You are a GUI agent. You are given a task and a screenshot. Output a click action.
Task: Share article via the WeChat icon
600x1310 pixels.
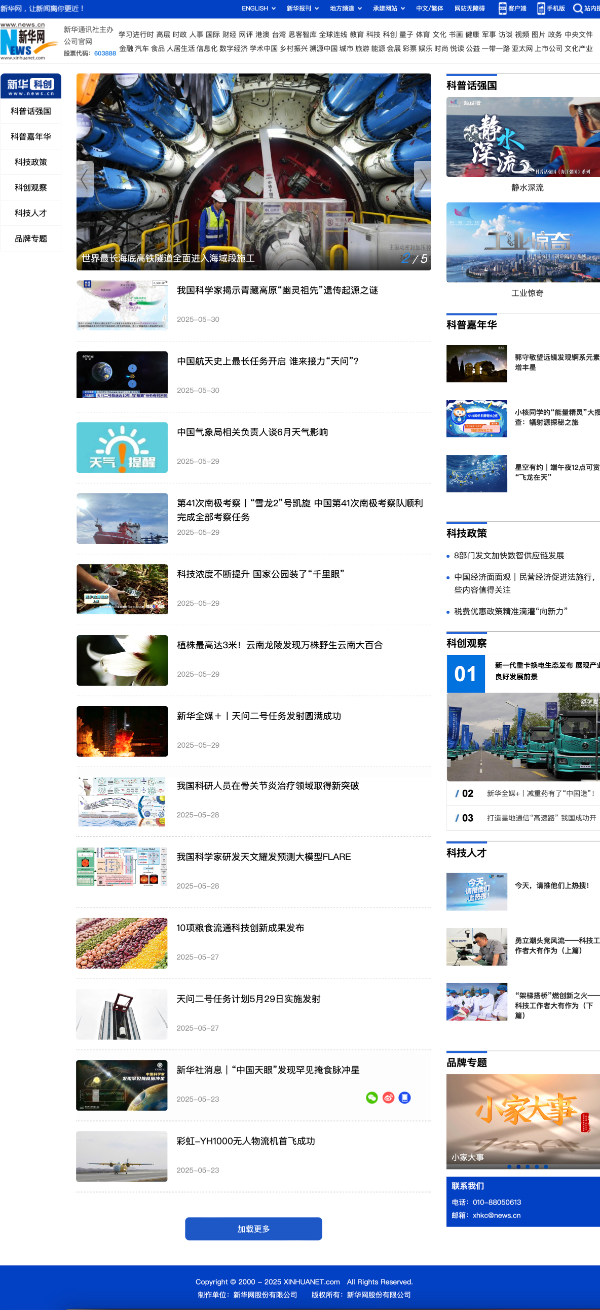pos(372,1097)
